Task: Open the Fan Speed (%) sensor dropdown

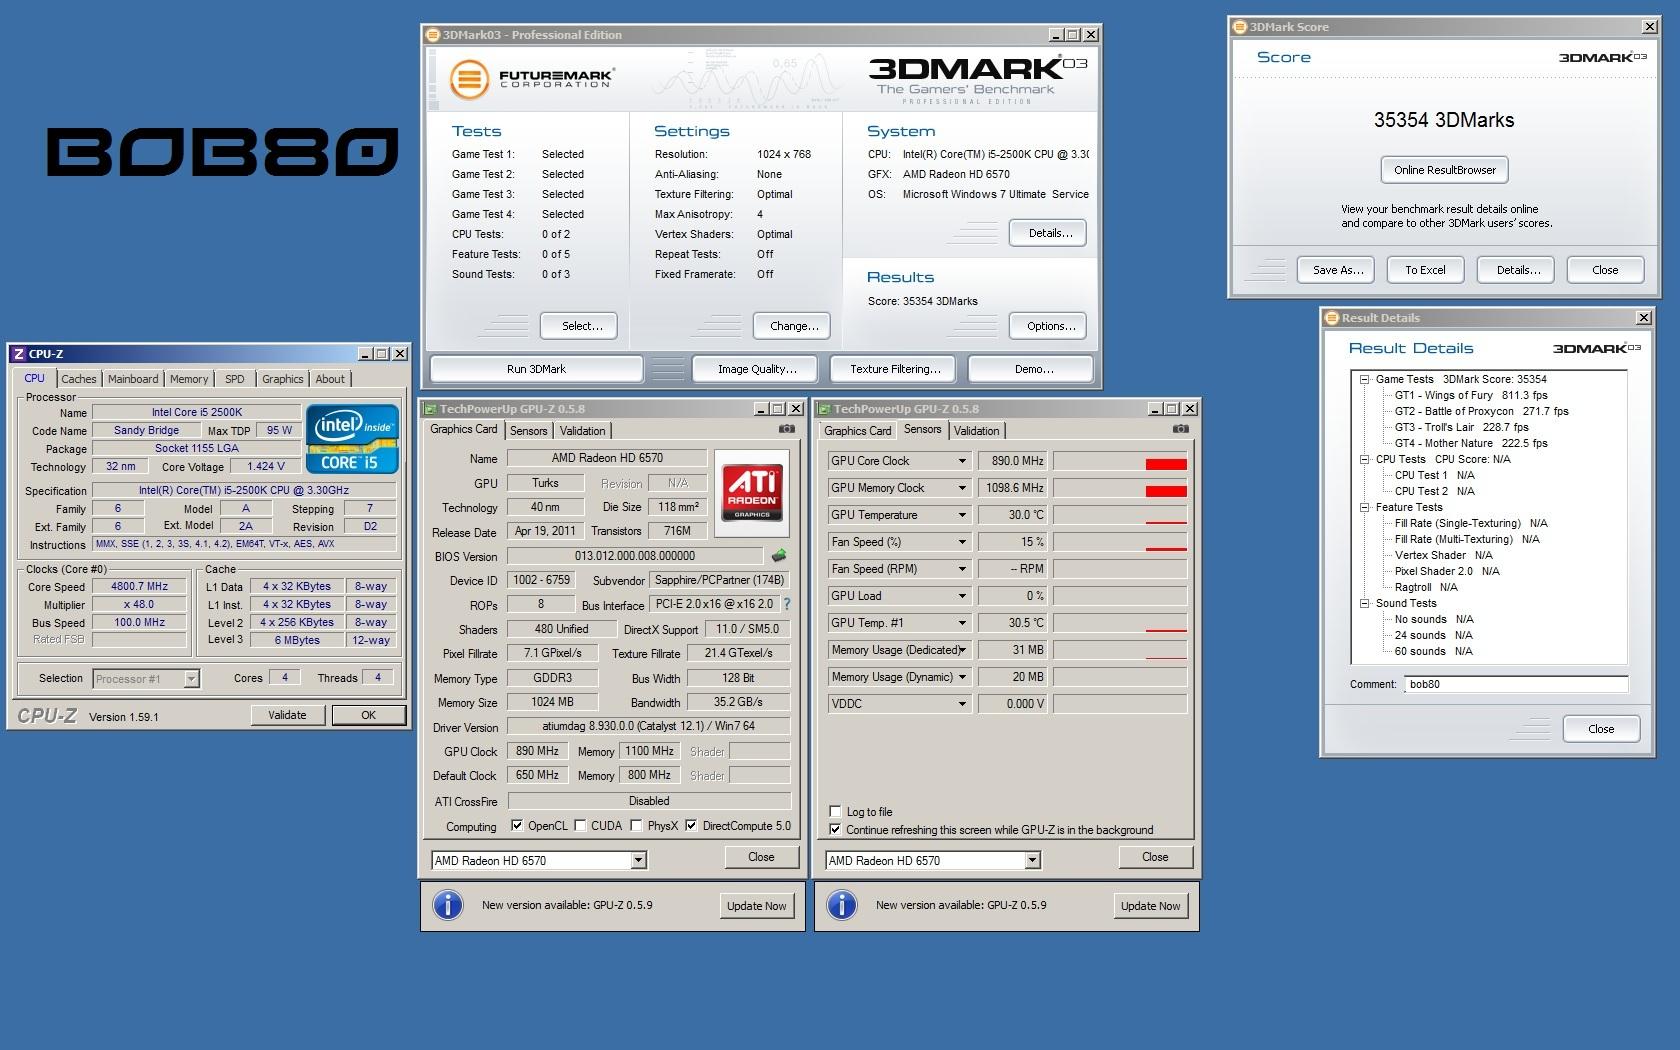Action: [962, 542]
